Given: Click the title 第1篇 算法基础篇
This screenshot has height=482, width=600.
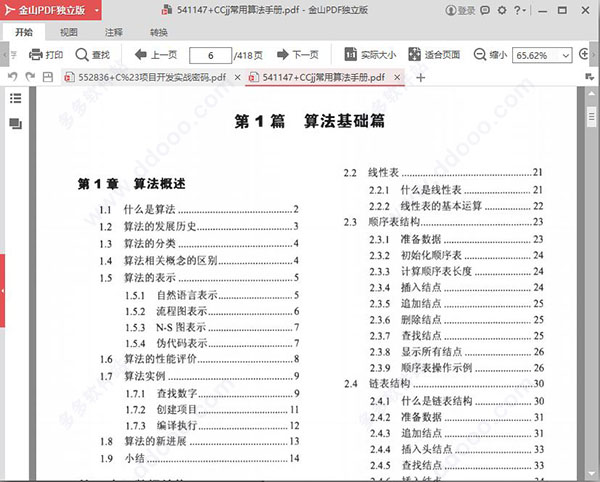Looking at the screenshot, I should pyautogui.click(x=309, y=122).
